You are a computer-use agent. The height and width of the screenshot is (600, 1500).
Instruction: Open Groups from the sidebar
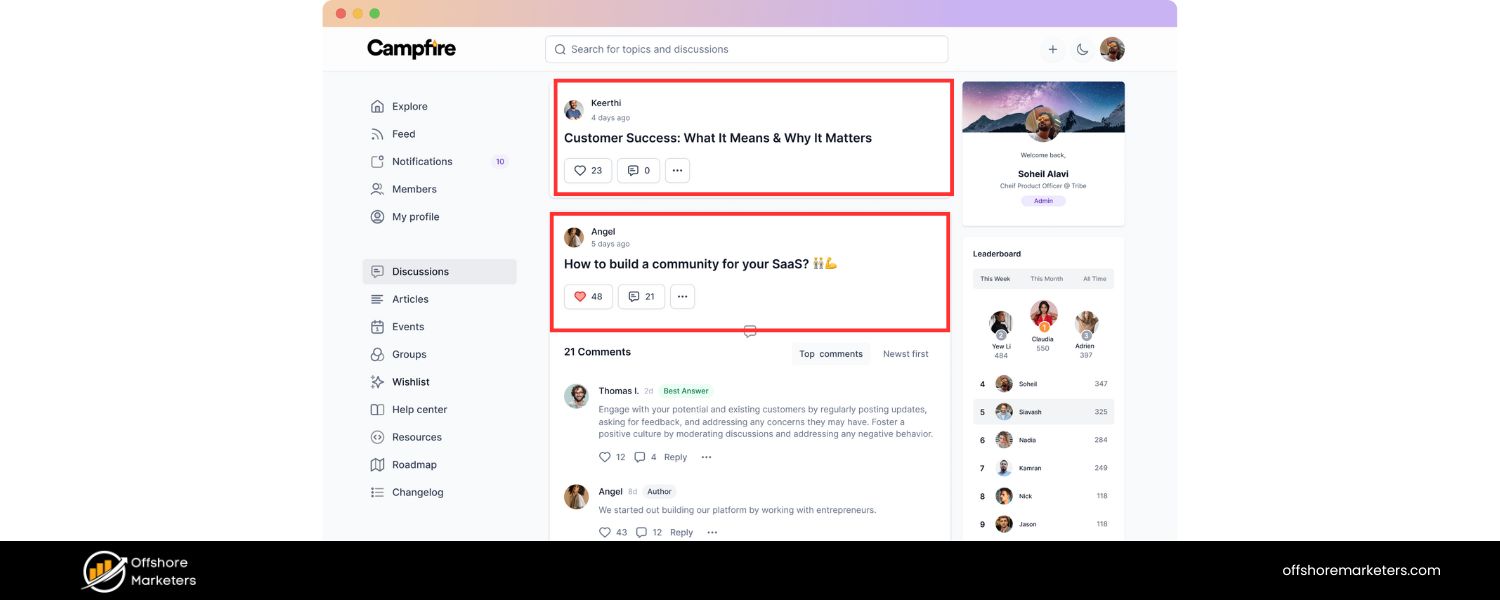[x=408, y=354]
